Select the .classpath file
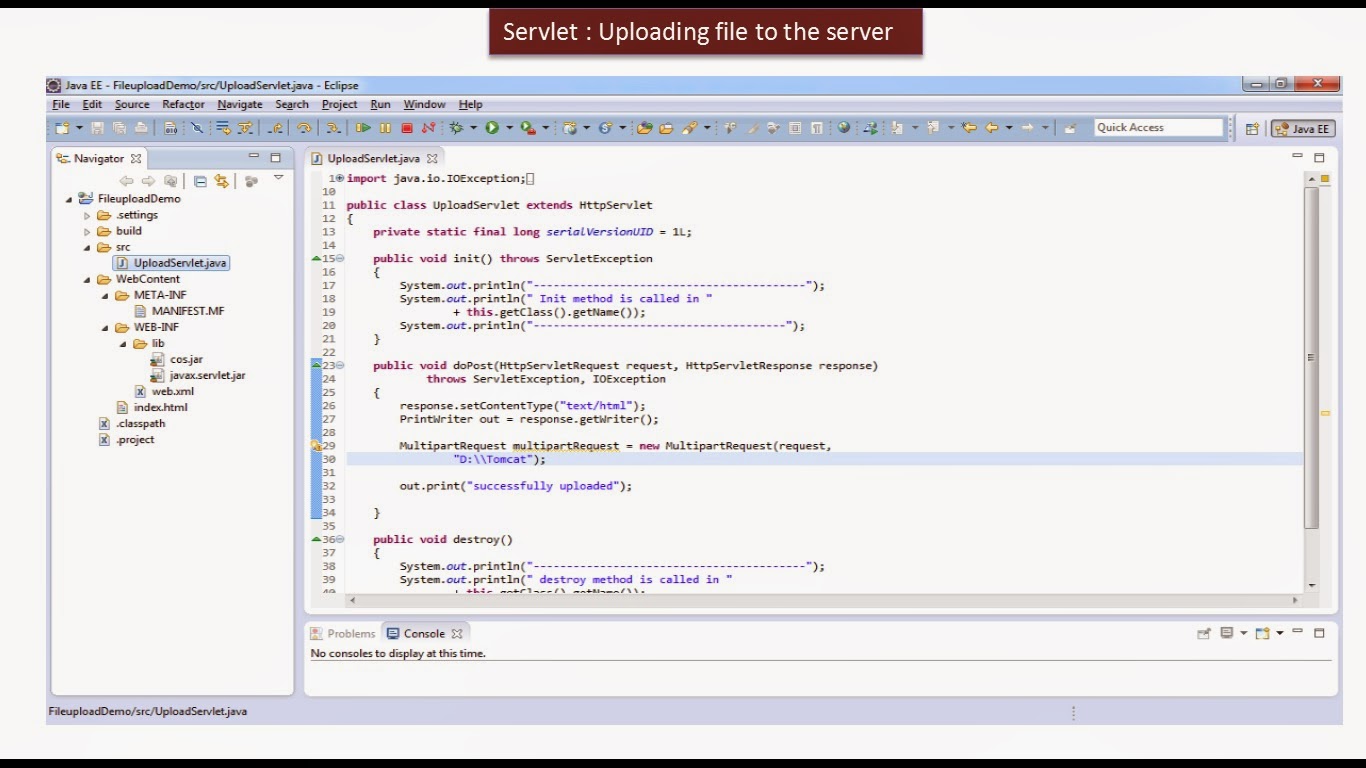Screen dimensions: 1366x768 point(132,423)
